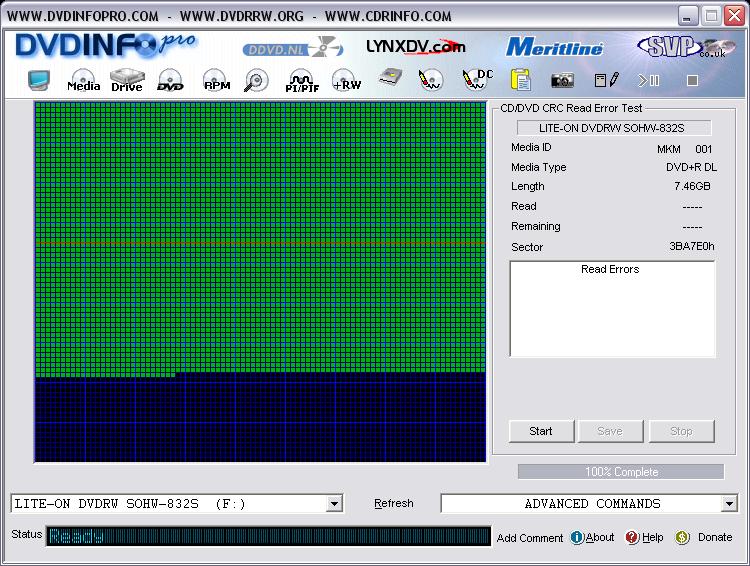The height and width of the screenshot is (566, 750).
Task: Click the Sector value 3BA7E0h
Action: pos(692,246)
